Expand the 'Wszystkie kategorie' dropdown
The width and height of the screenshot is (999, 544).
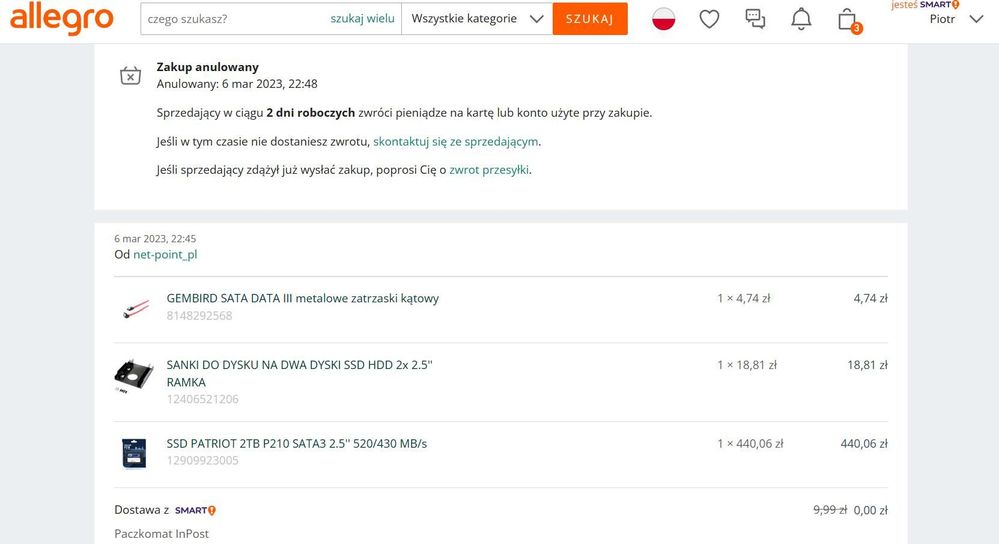tap(477, 19)
